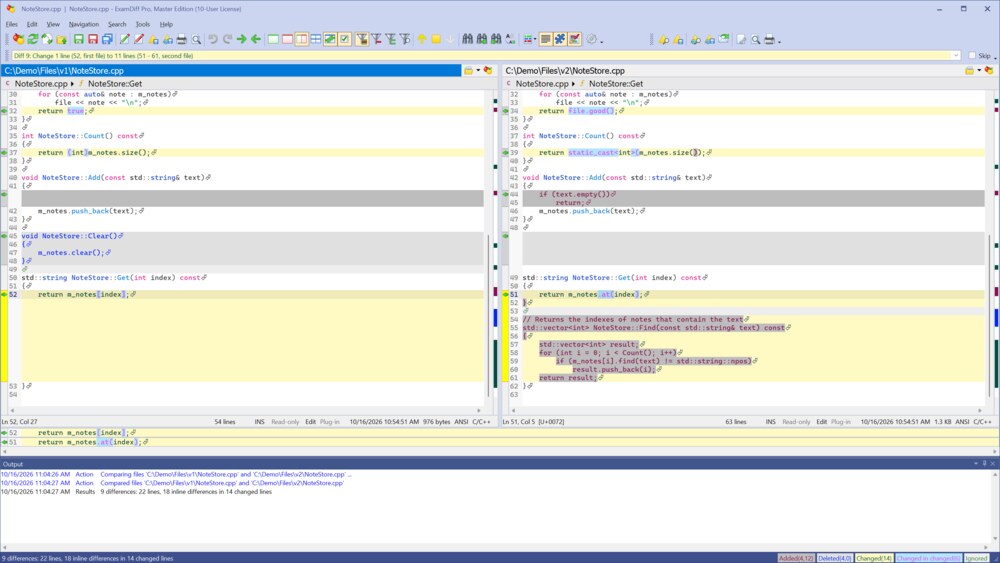Click the Results line in Output panel
The width and height of the screenshot is (1000, 563).
click(x=136, y=492)
